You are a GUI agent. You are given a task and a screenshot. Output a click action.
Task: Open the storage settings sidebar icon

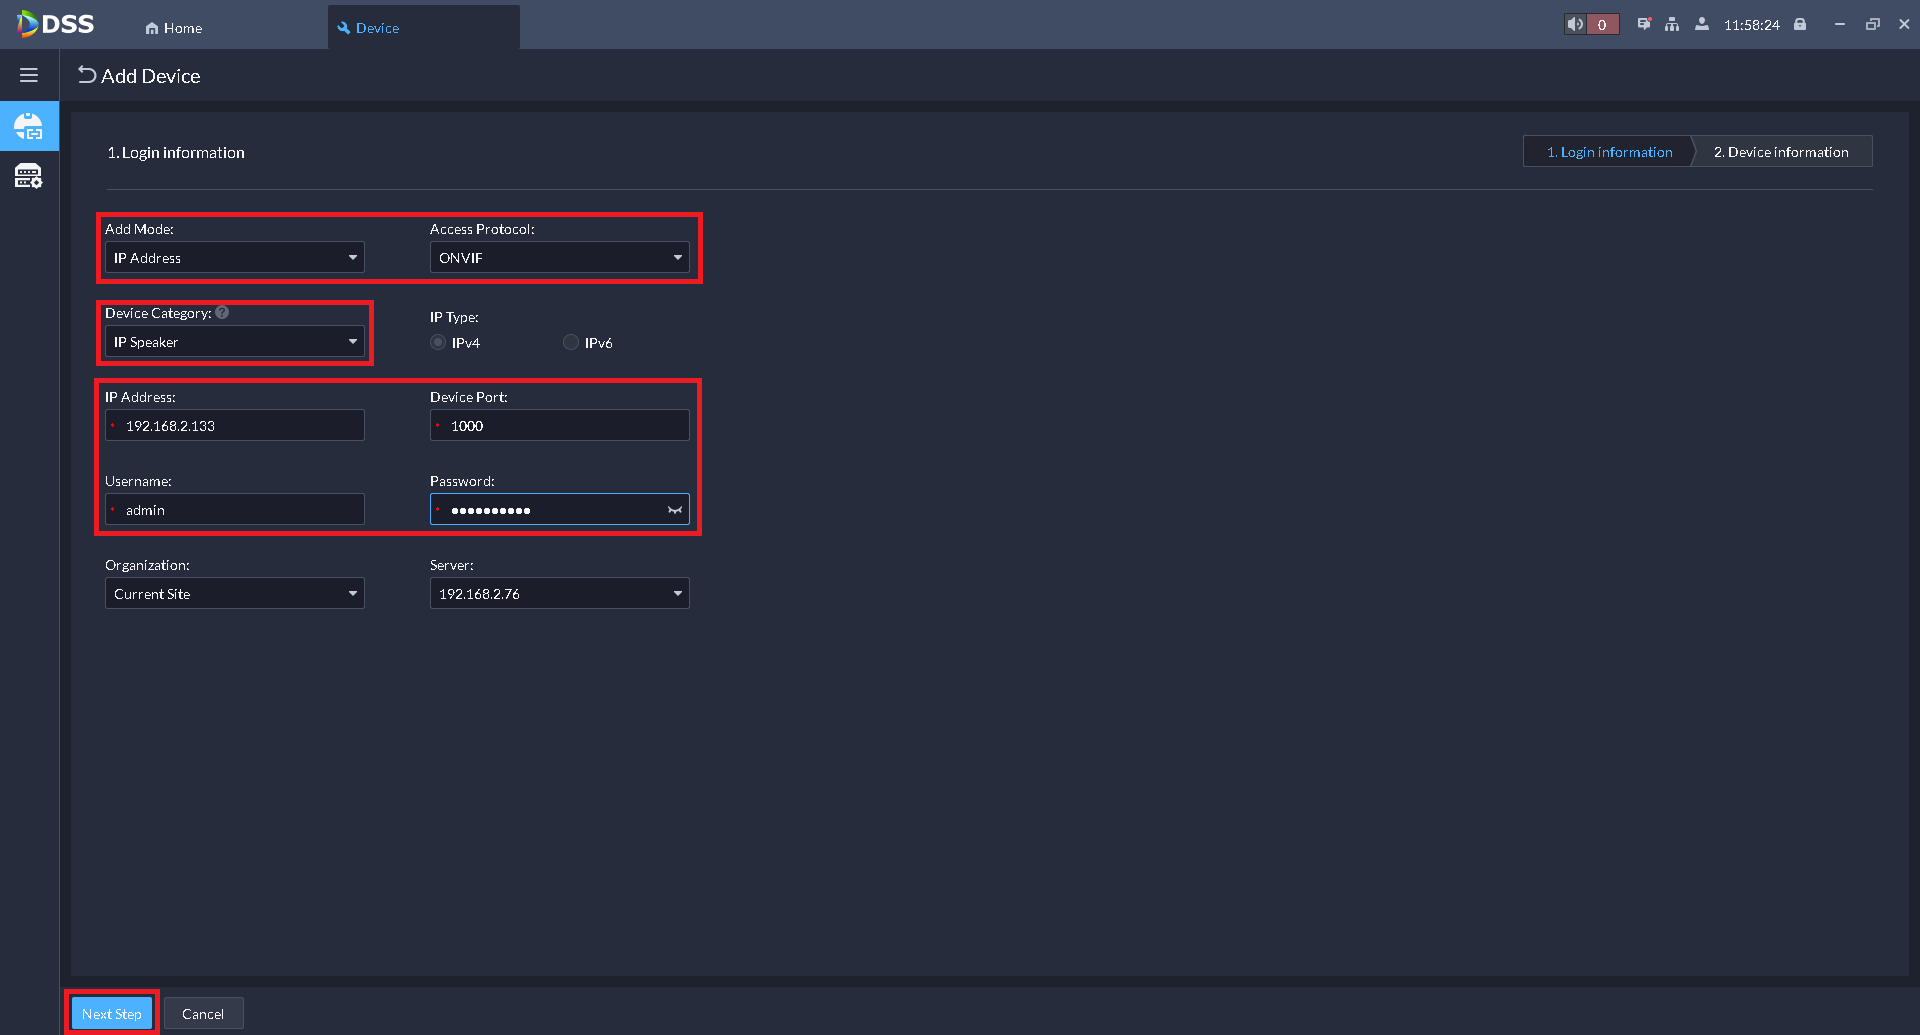[29, 177]
